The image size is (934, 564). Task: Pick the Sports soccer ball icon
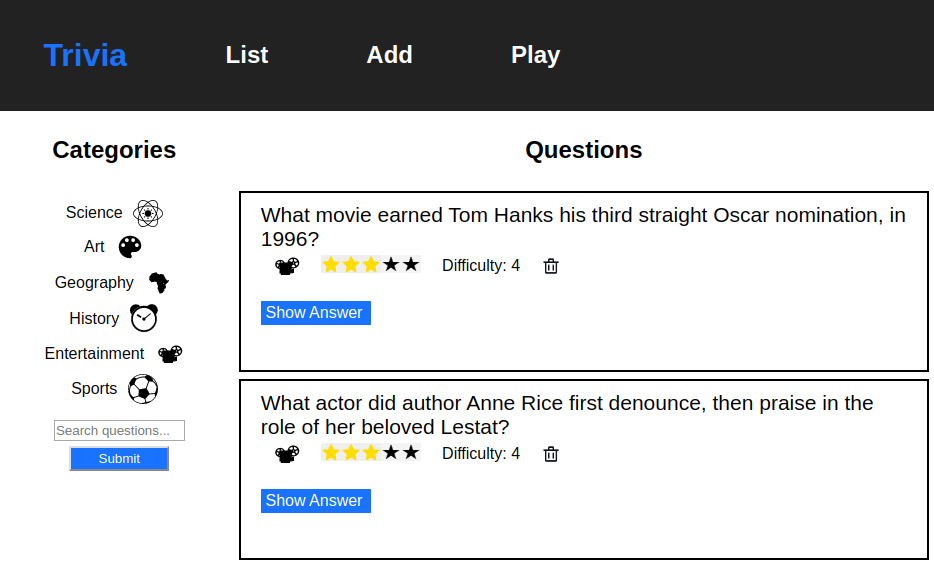point(143,389)
